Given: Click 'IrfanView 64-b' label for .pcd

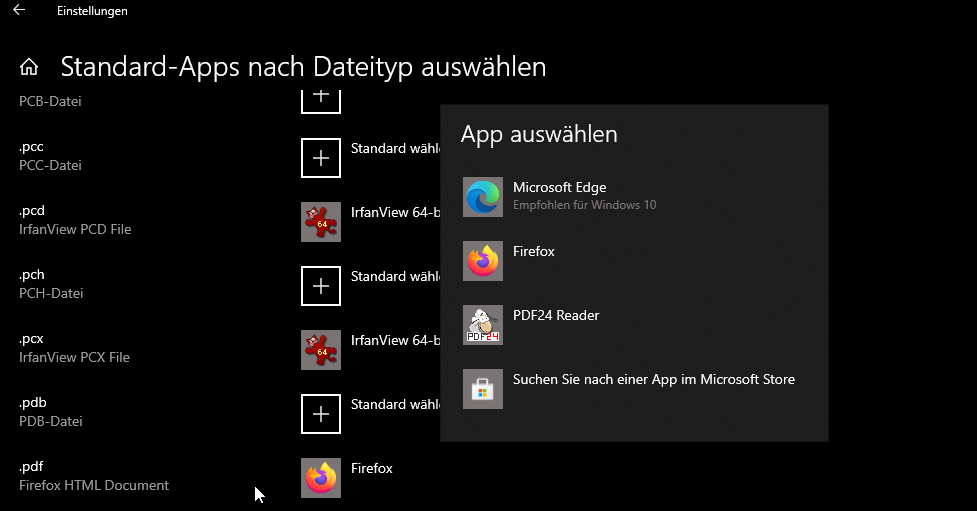Looking at the screenshot, I should click(x=396, y=213).
